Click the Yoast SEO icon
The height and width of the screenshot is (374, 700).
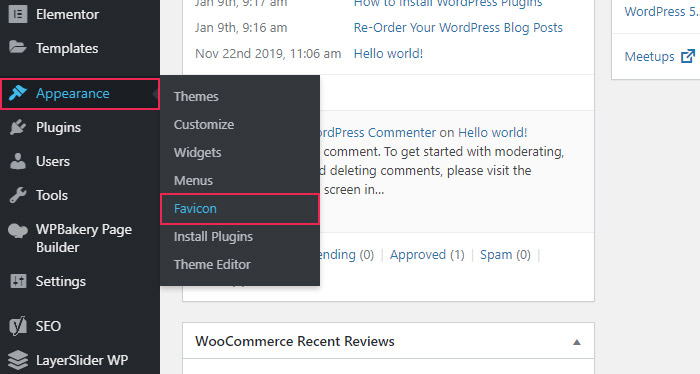18,326
